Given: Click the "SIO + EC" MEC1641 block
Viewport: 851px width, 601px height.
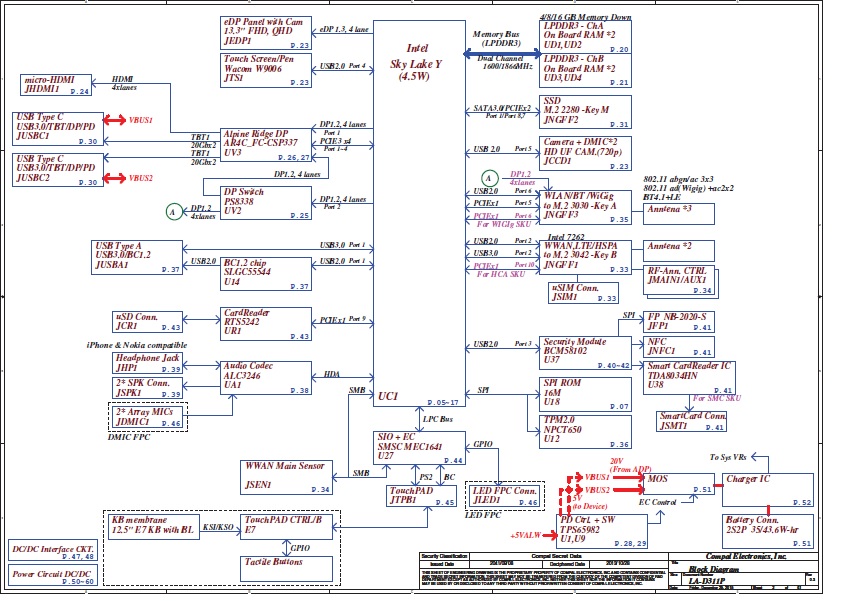Looking at the screenshot, I should pos(420,448).
